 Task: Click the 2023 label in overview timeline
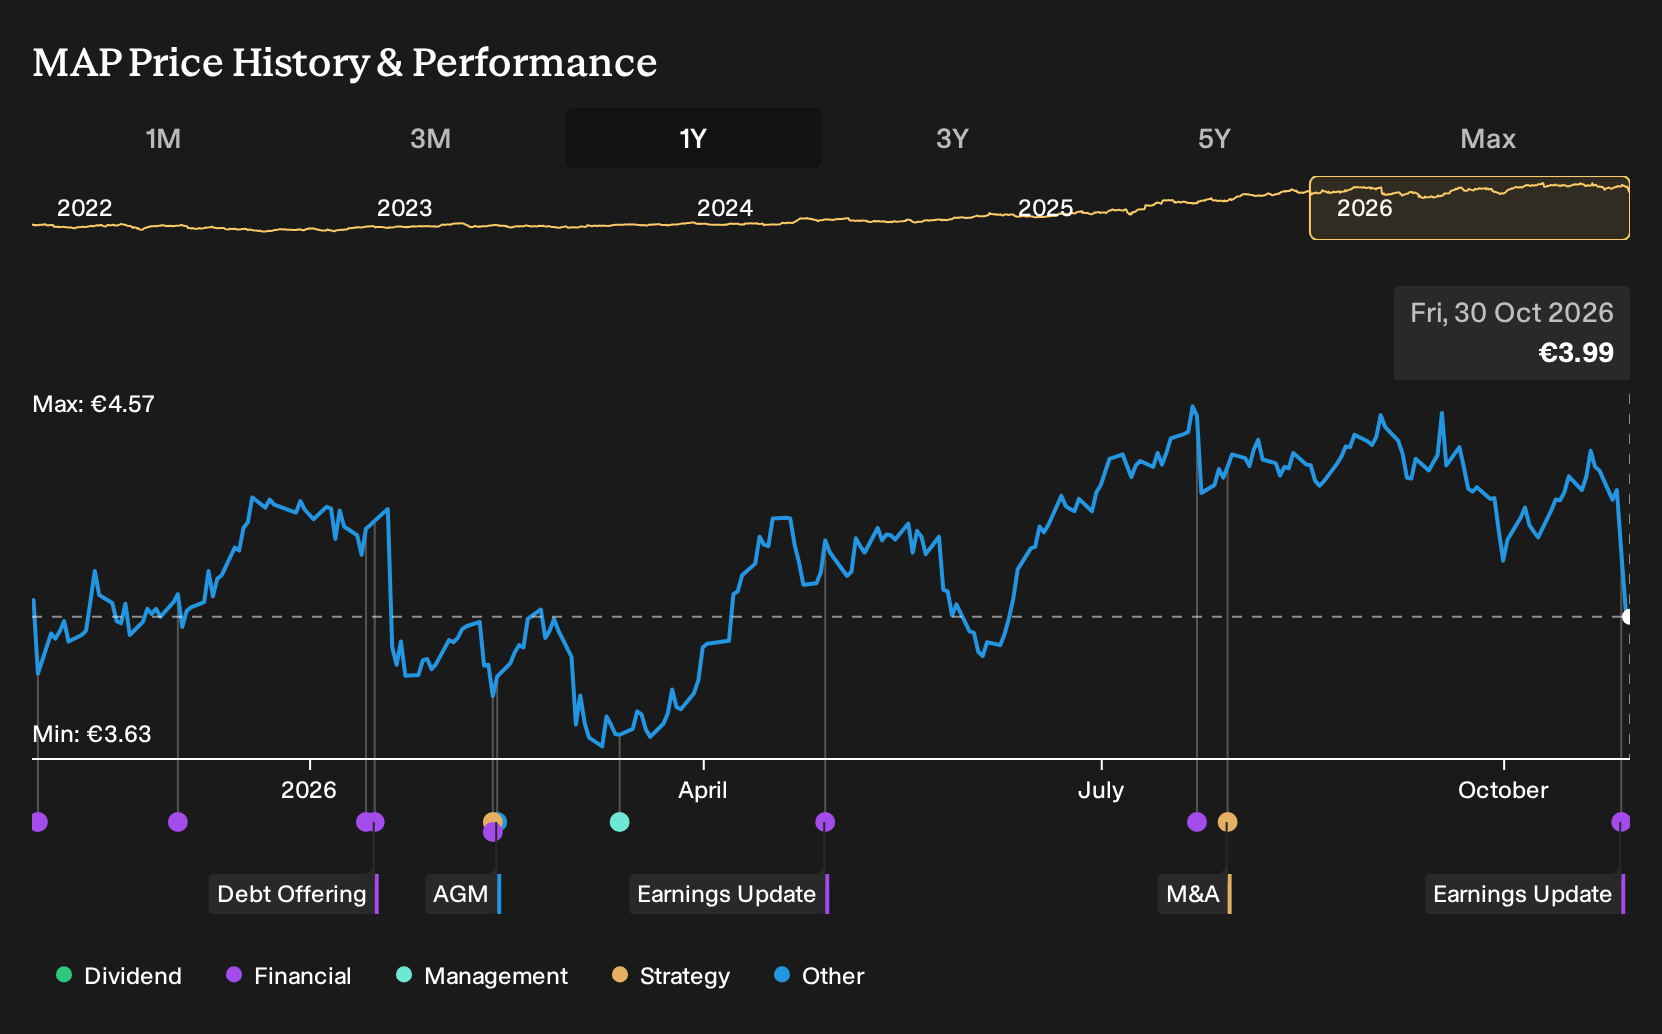[404, 208]
